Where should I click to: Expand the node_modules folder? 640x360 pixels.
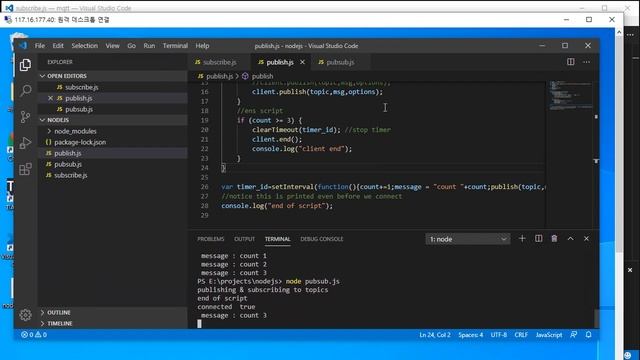tap(113, 131)
